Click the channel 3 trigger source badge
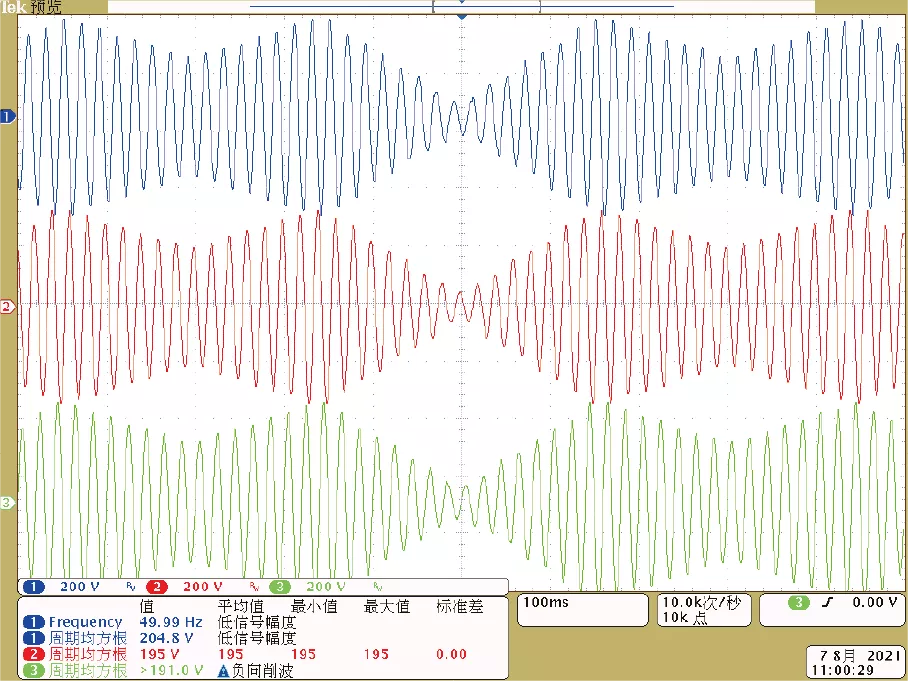The height and width of the screenshot is (681, 908). [799, 603]
